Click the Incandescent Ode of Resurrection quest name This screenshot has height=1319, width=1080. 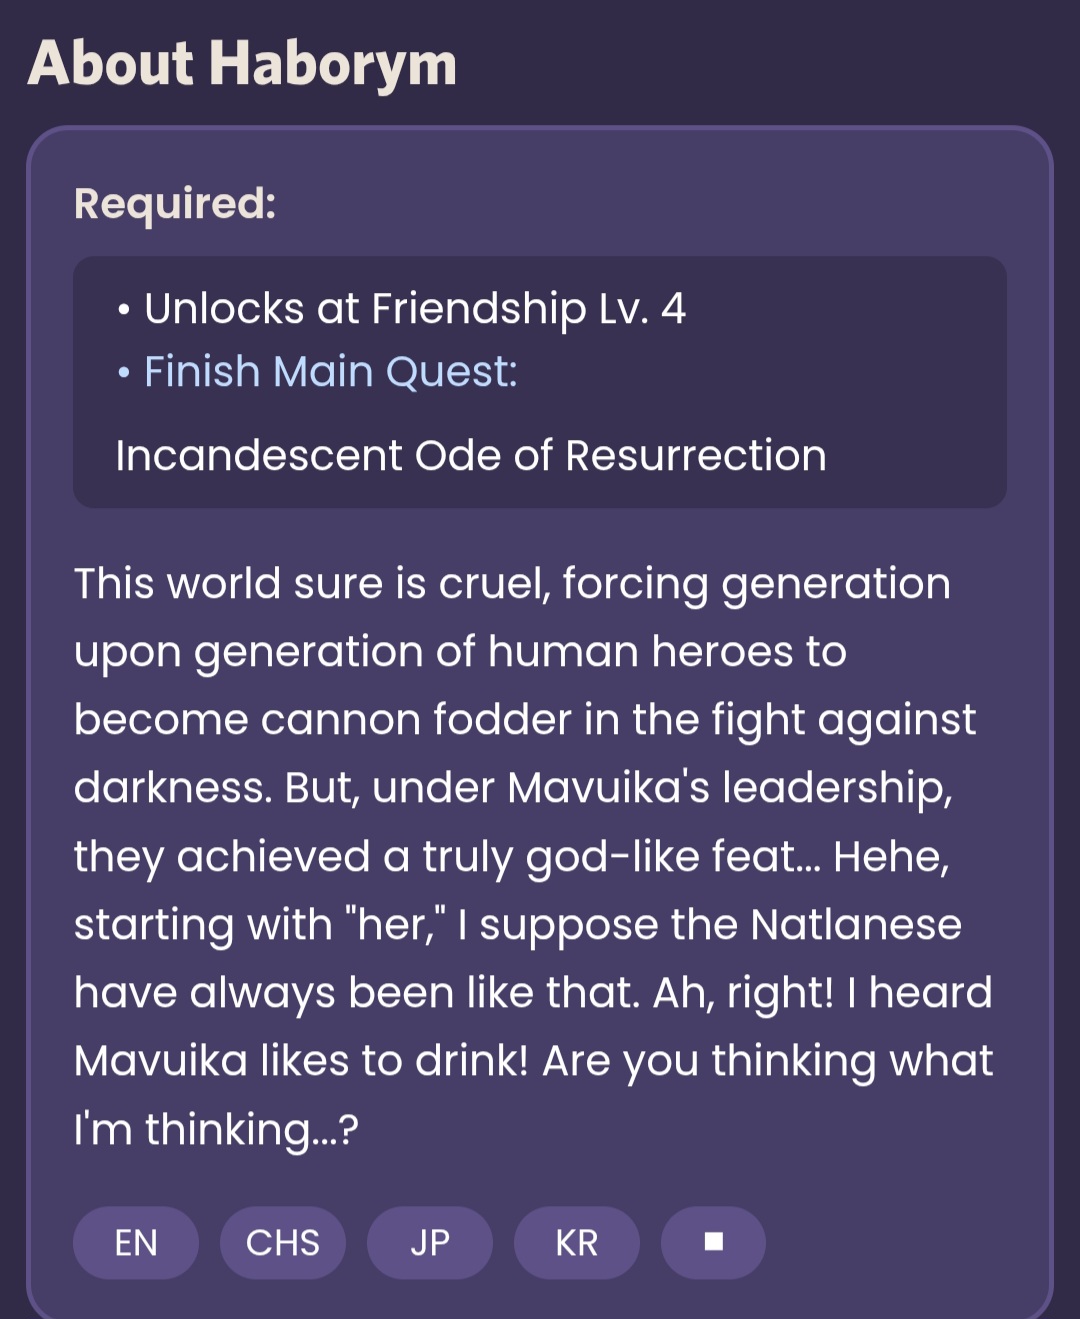(470, 456)
